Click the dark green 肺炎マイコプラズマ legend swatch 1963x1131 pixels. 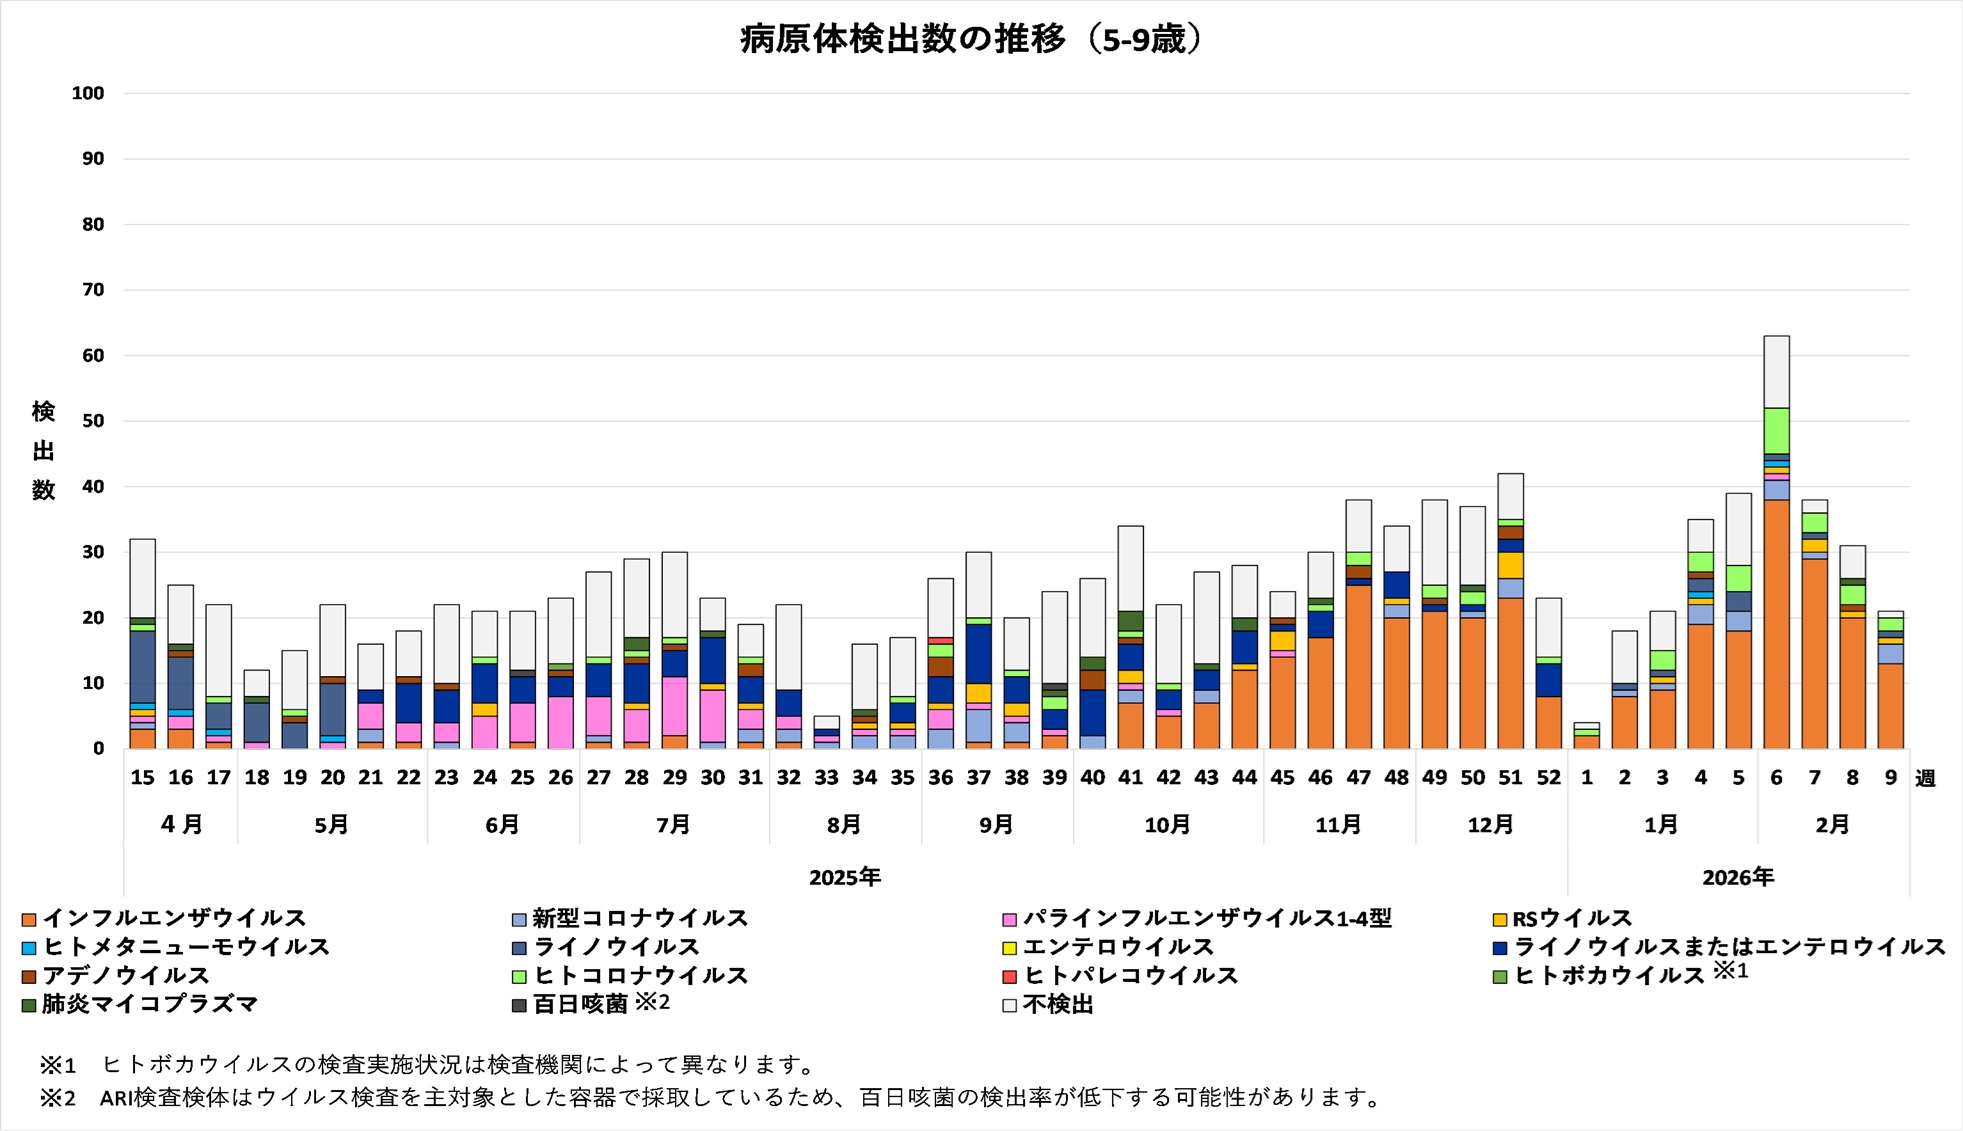(x=29, y=1005)
